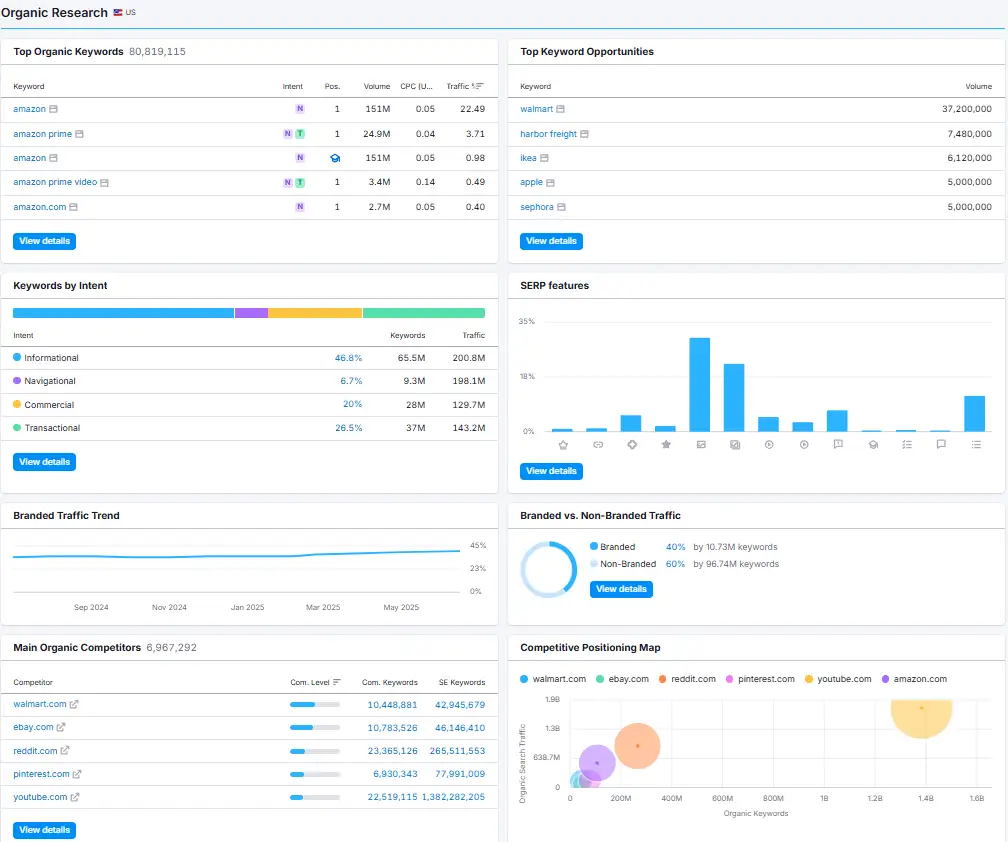
Task: Toggle reddit.com legend in positioning map
Action: tap(687, 679)
